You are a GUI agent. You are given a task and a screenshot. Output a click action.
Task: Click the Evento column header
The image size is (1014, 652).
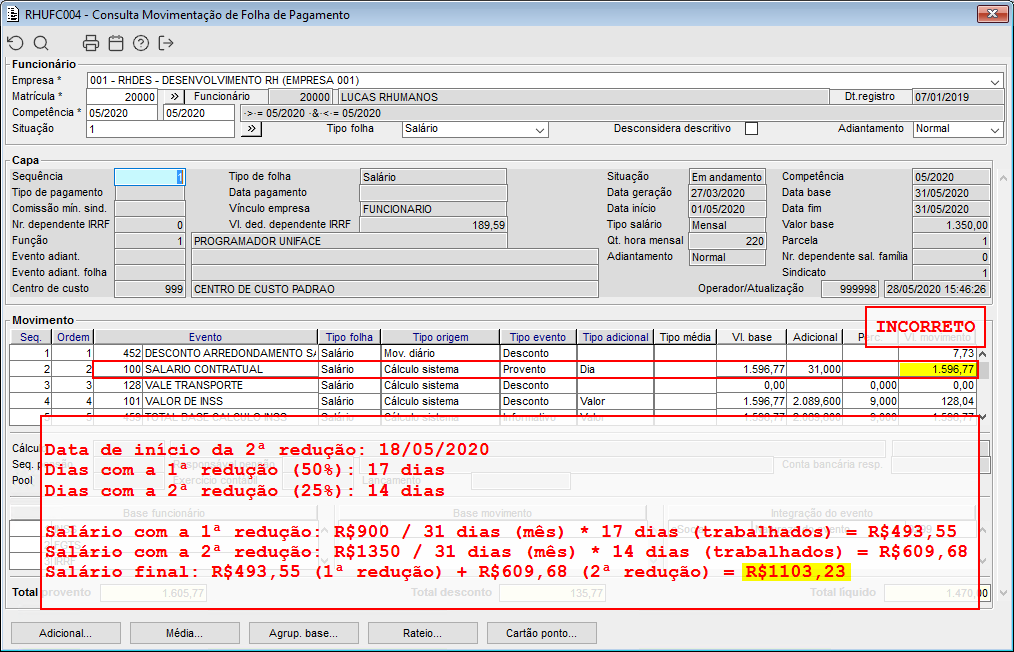click(x=205, y=337)
